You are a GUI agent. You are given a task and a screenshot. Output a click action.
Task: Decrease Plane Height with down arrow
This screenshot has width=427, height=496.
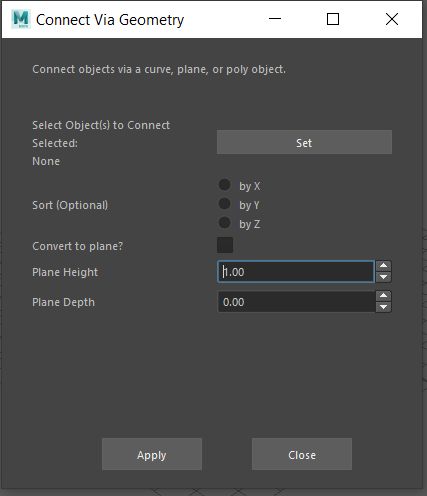coord(383,277)
